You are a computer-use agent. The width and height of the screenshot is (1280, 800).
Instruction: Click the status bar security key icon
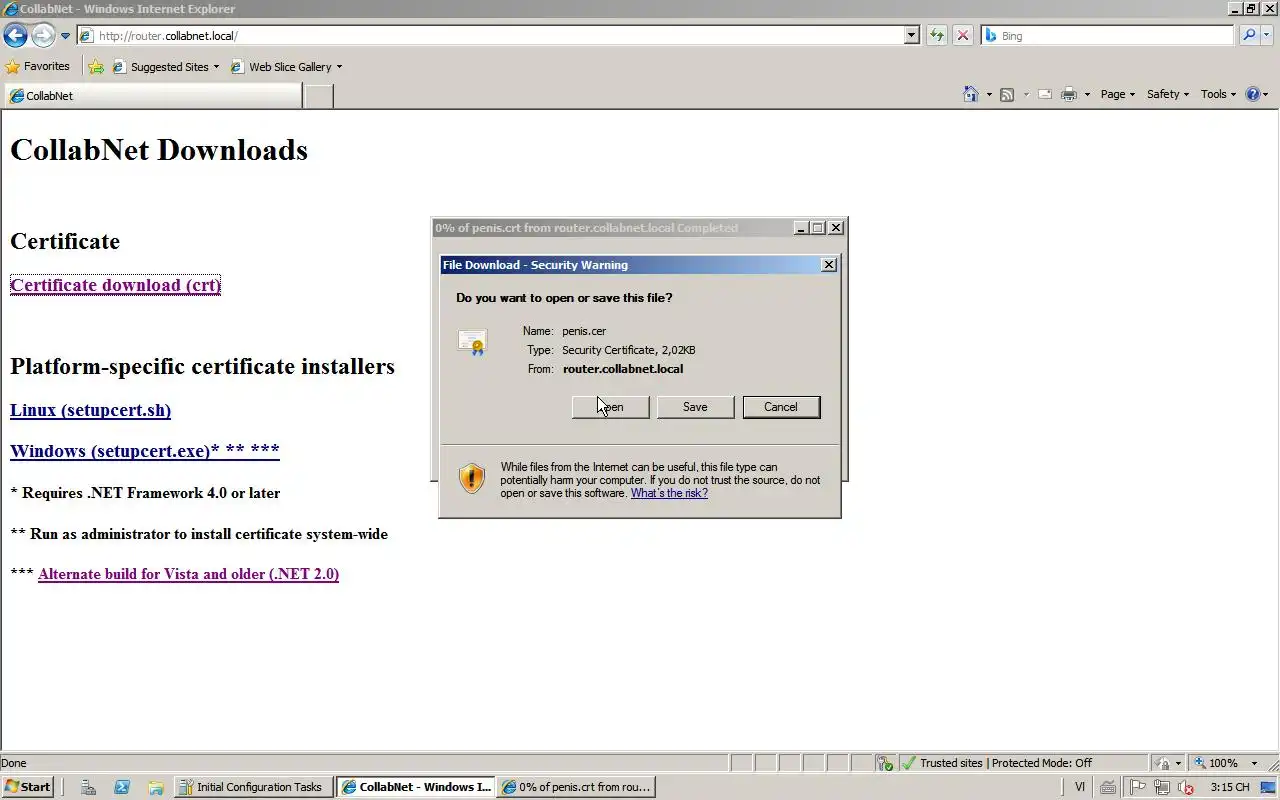(885, 763)
